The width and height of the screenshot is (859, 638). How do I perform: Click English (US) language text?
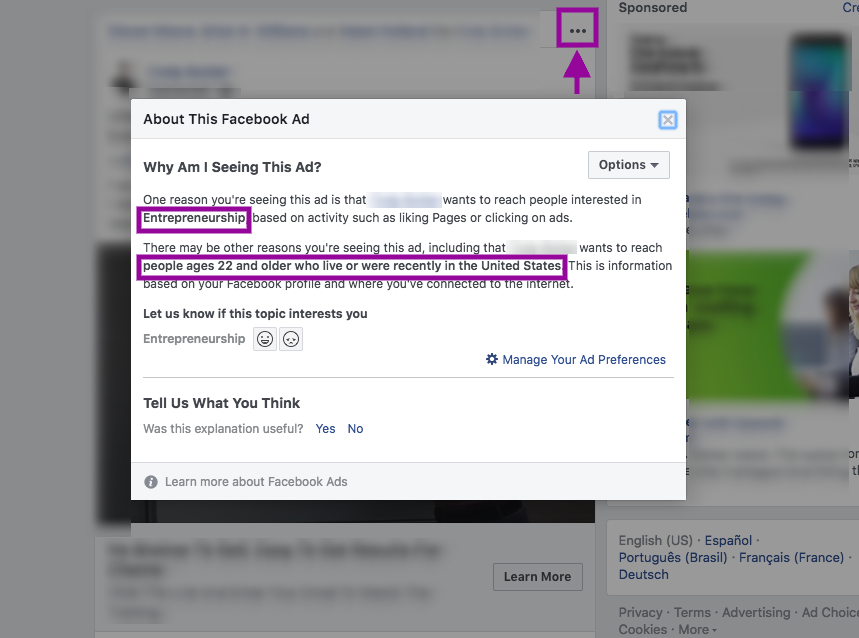click(656, 541)
